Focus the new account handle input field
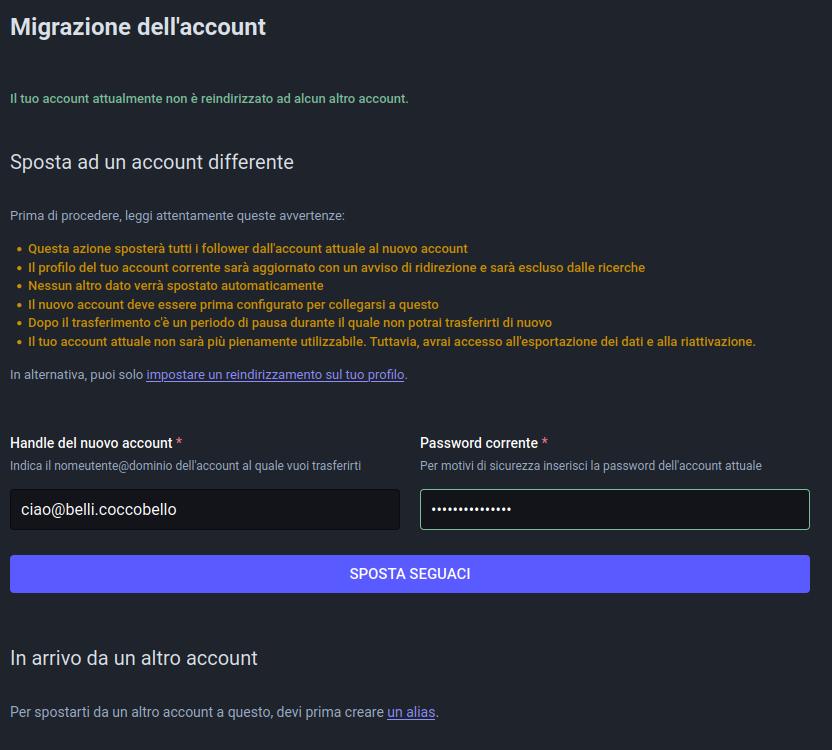This screenshot has height=750, width=832. 205,510
